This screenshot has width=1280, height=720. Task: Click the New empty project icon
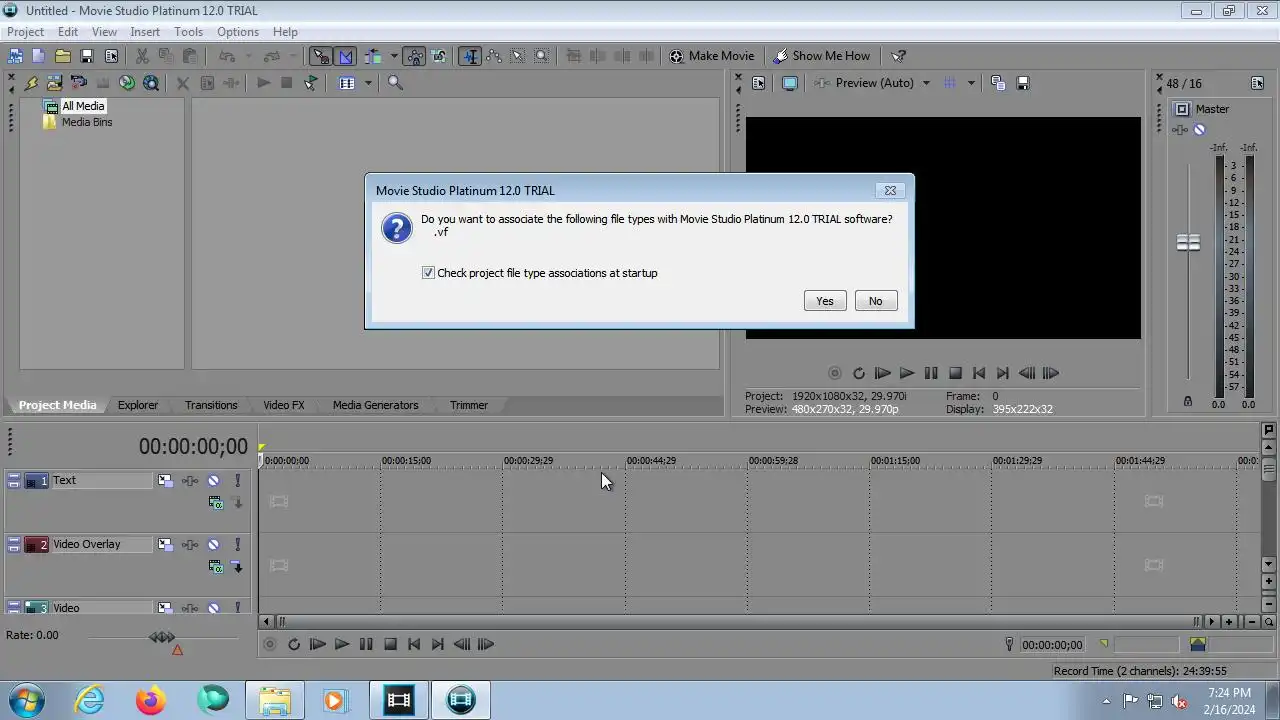(38, 56)
